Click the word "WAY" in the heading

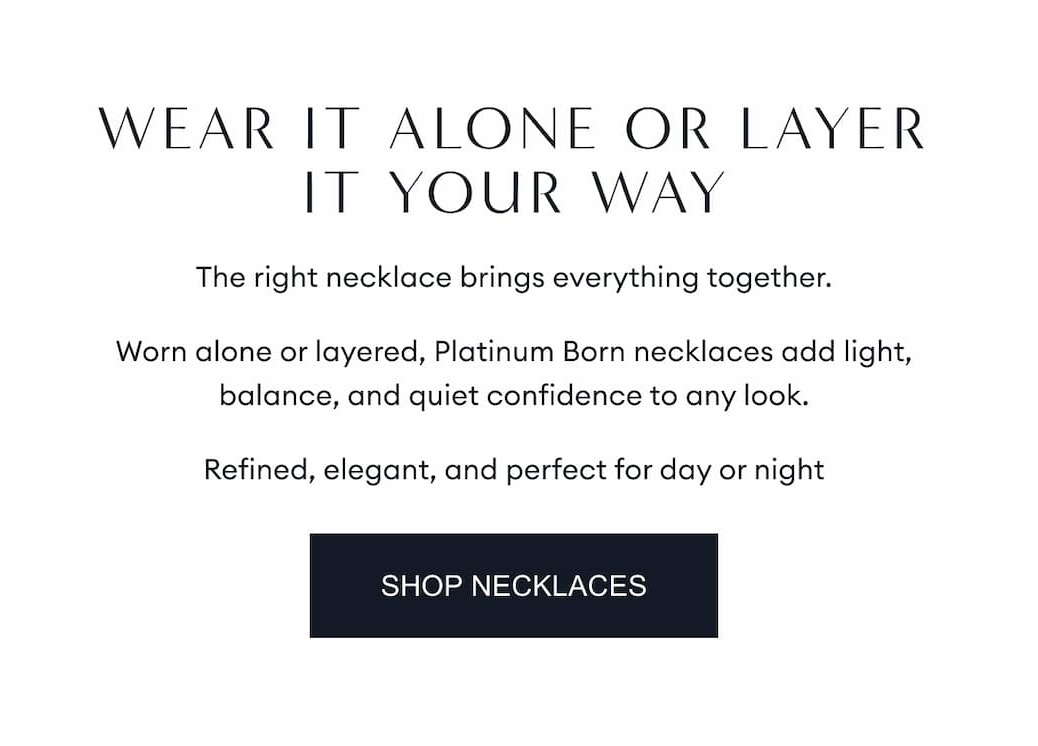coord(658,192)
